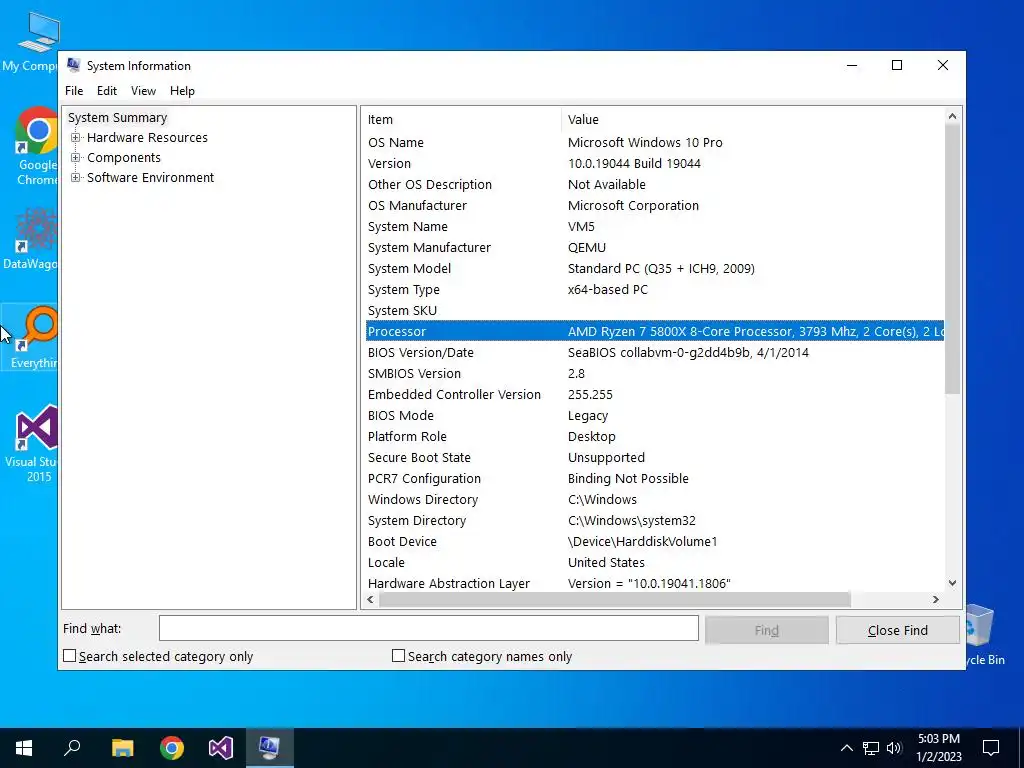Launch Chrome from the taskbar
The image size is (1024, 768).
[172, 748]
